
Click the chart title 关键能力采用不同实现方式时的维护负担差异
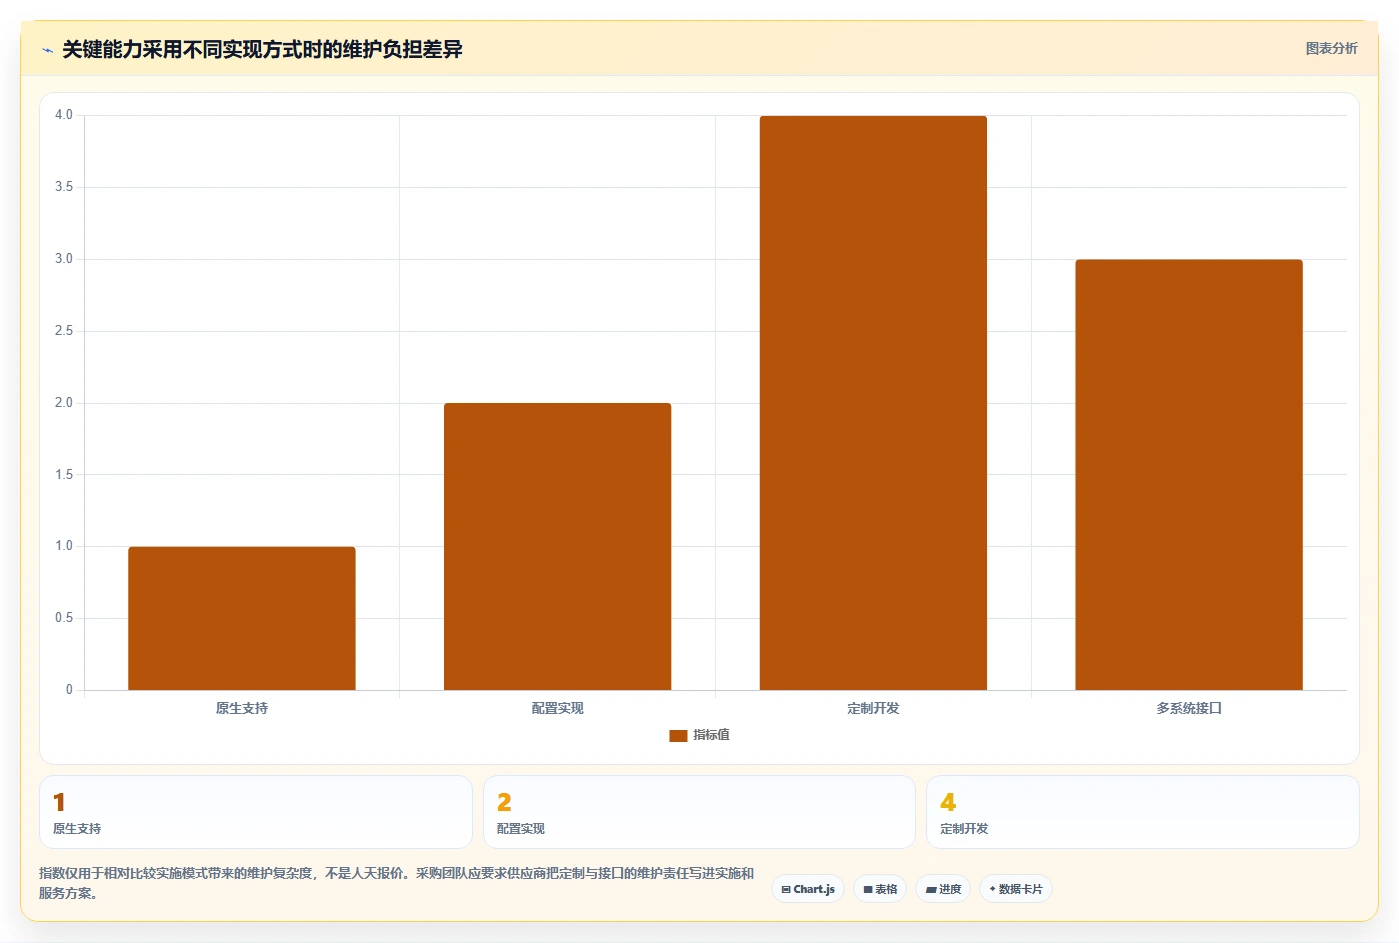[x=262, y=50]
